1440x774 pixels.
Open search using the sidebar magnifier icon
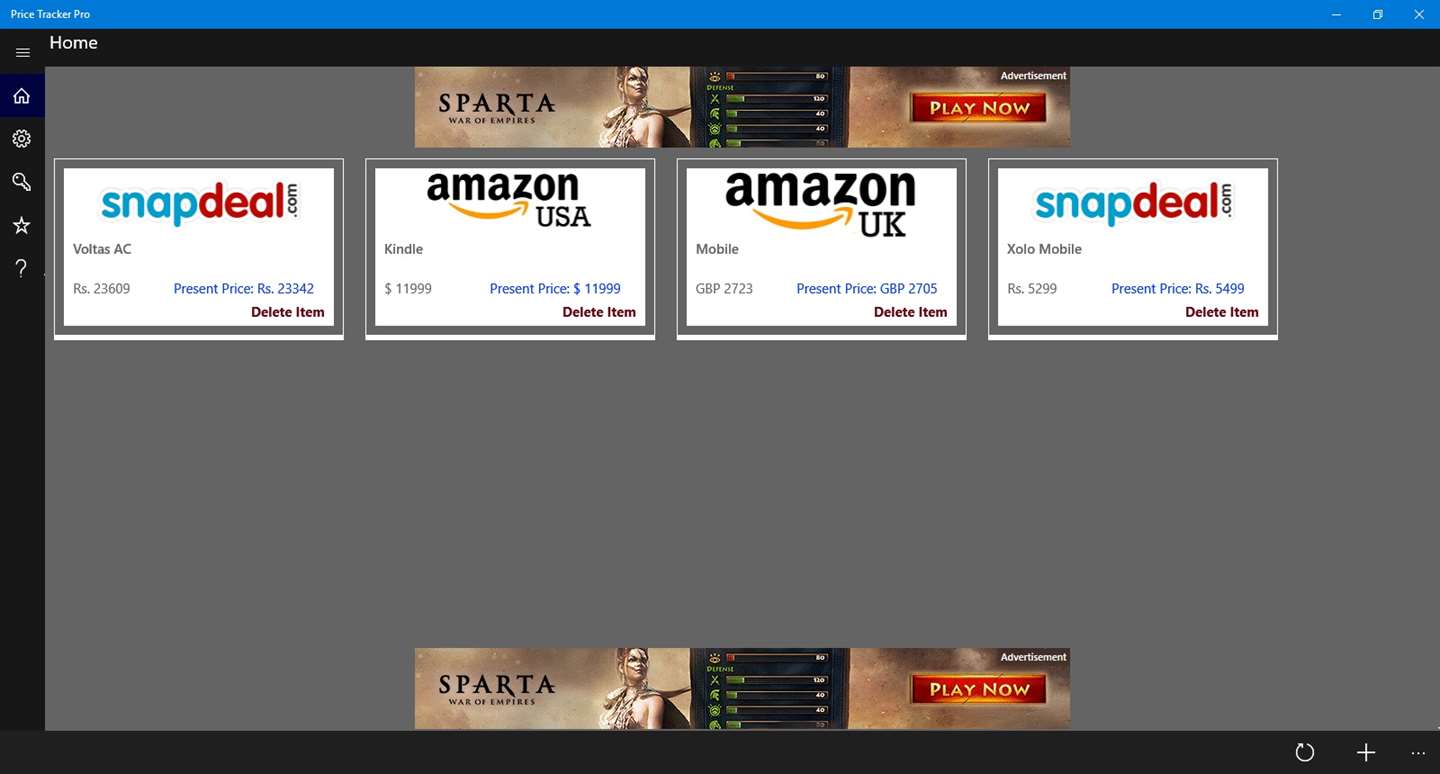coord(22,182)
